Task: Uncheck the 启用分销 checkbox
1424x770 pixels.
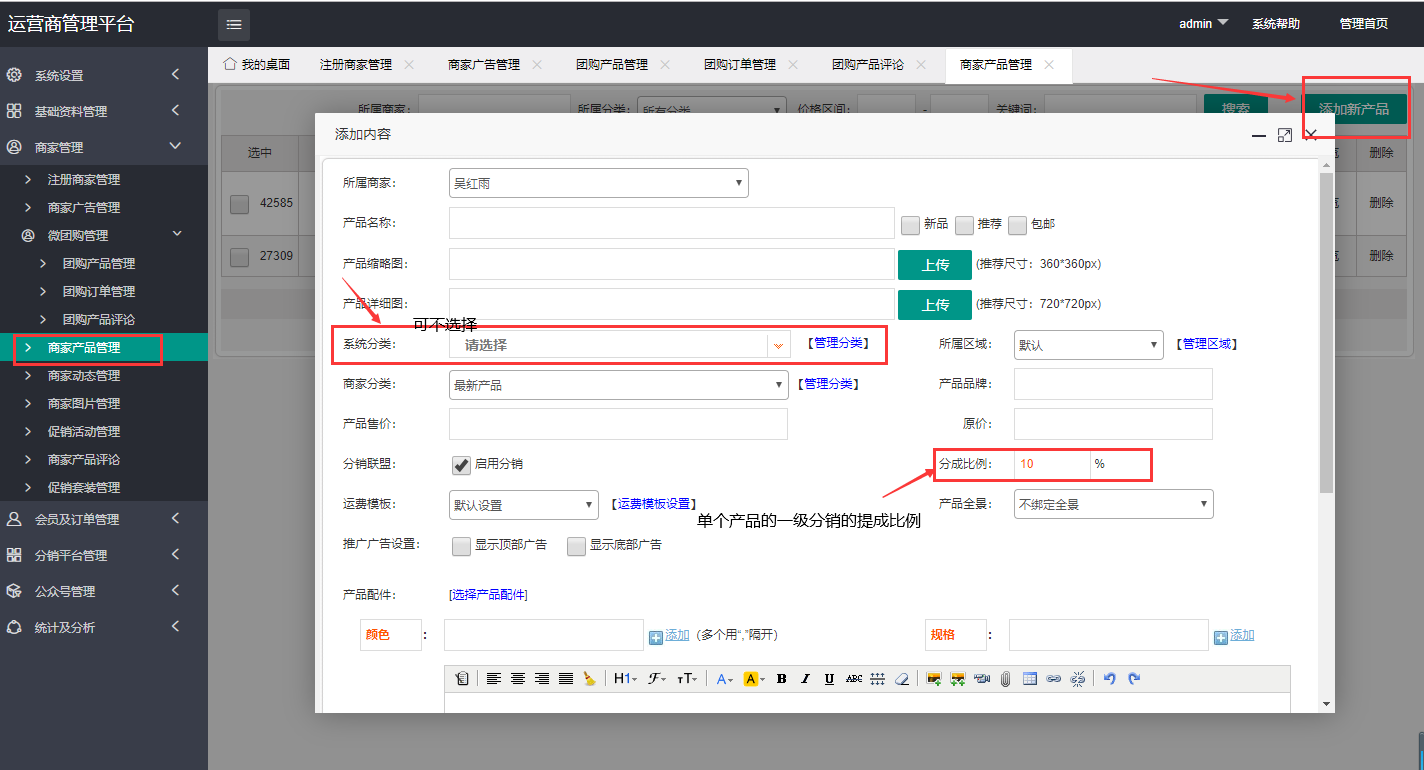Action: [461, 465]
